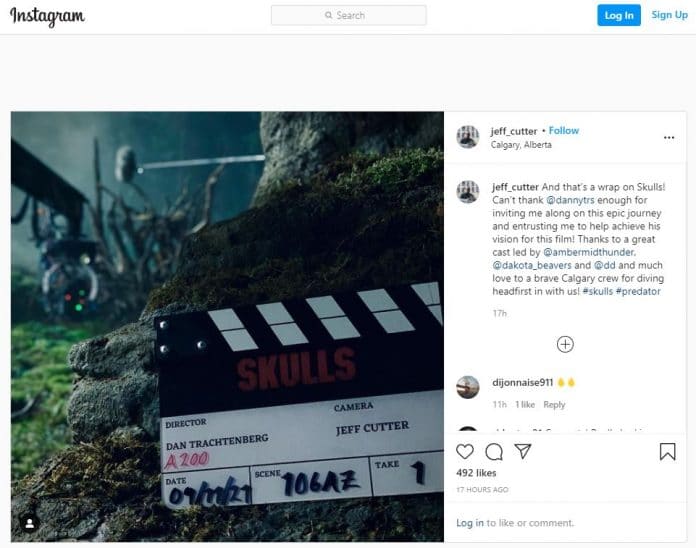The width and height of the screenshot is (696, 548).
Task: Open jeff_cutter username in the caption
Action: pyautogui.click(x=515, y=187)
